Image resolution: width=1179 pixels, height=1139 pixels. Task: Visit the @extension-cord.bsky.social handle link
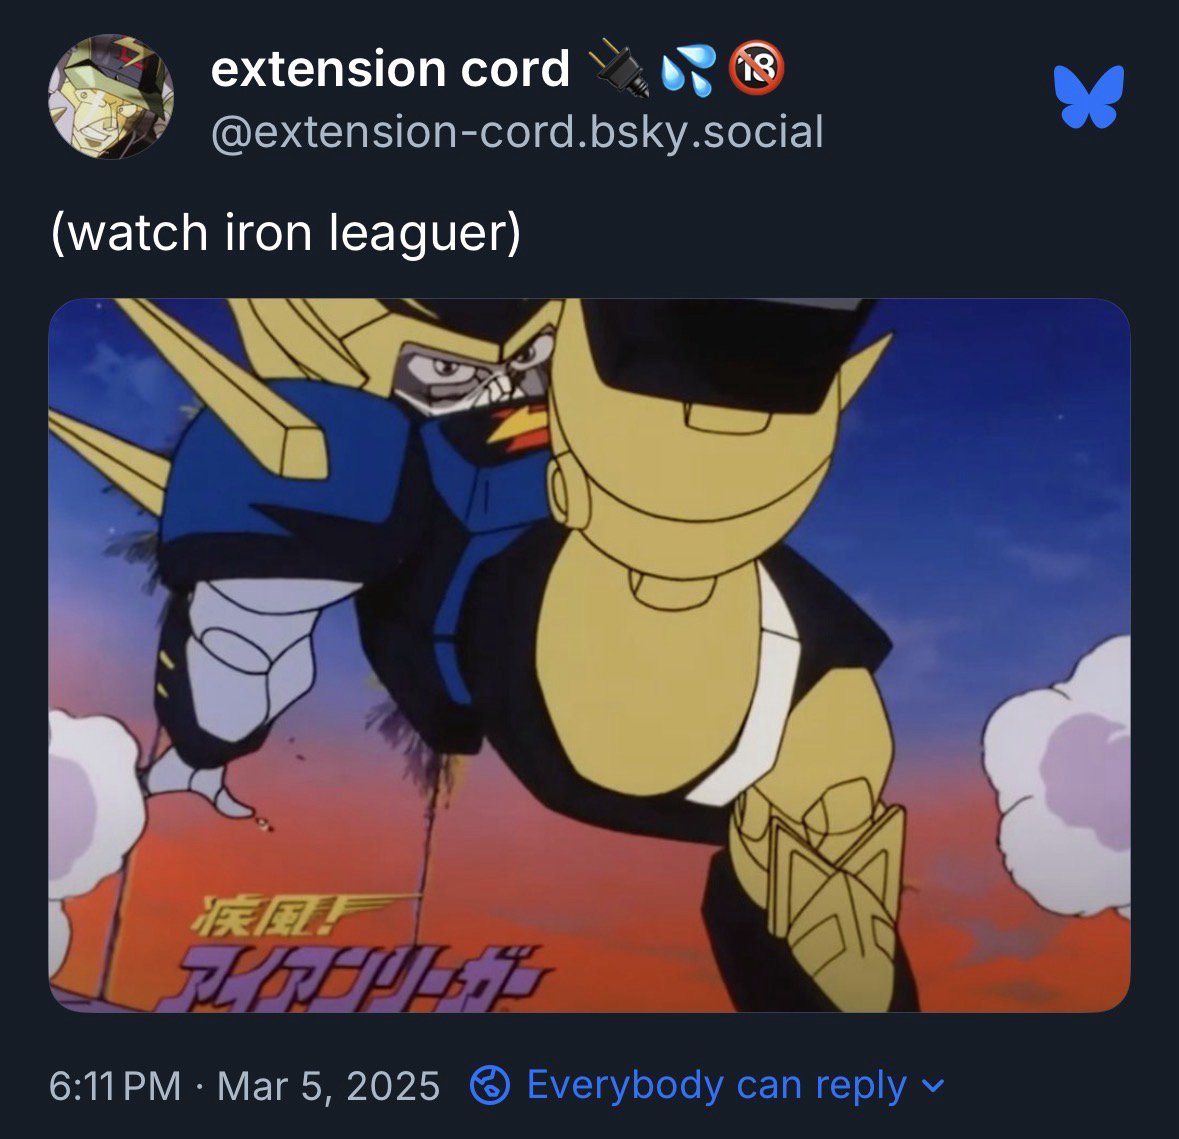coord(517,132)
